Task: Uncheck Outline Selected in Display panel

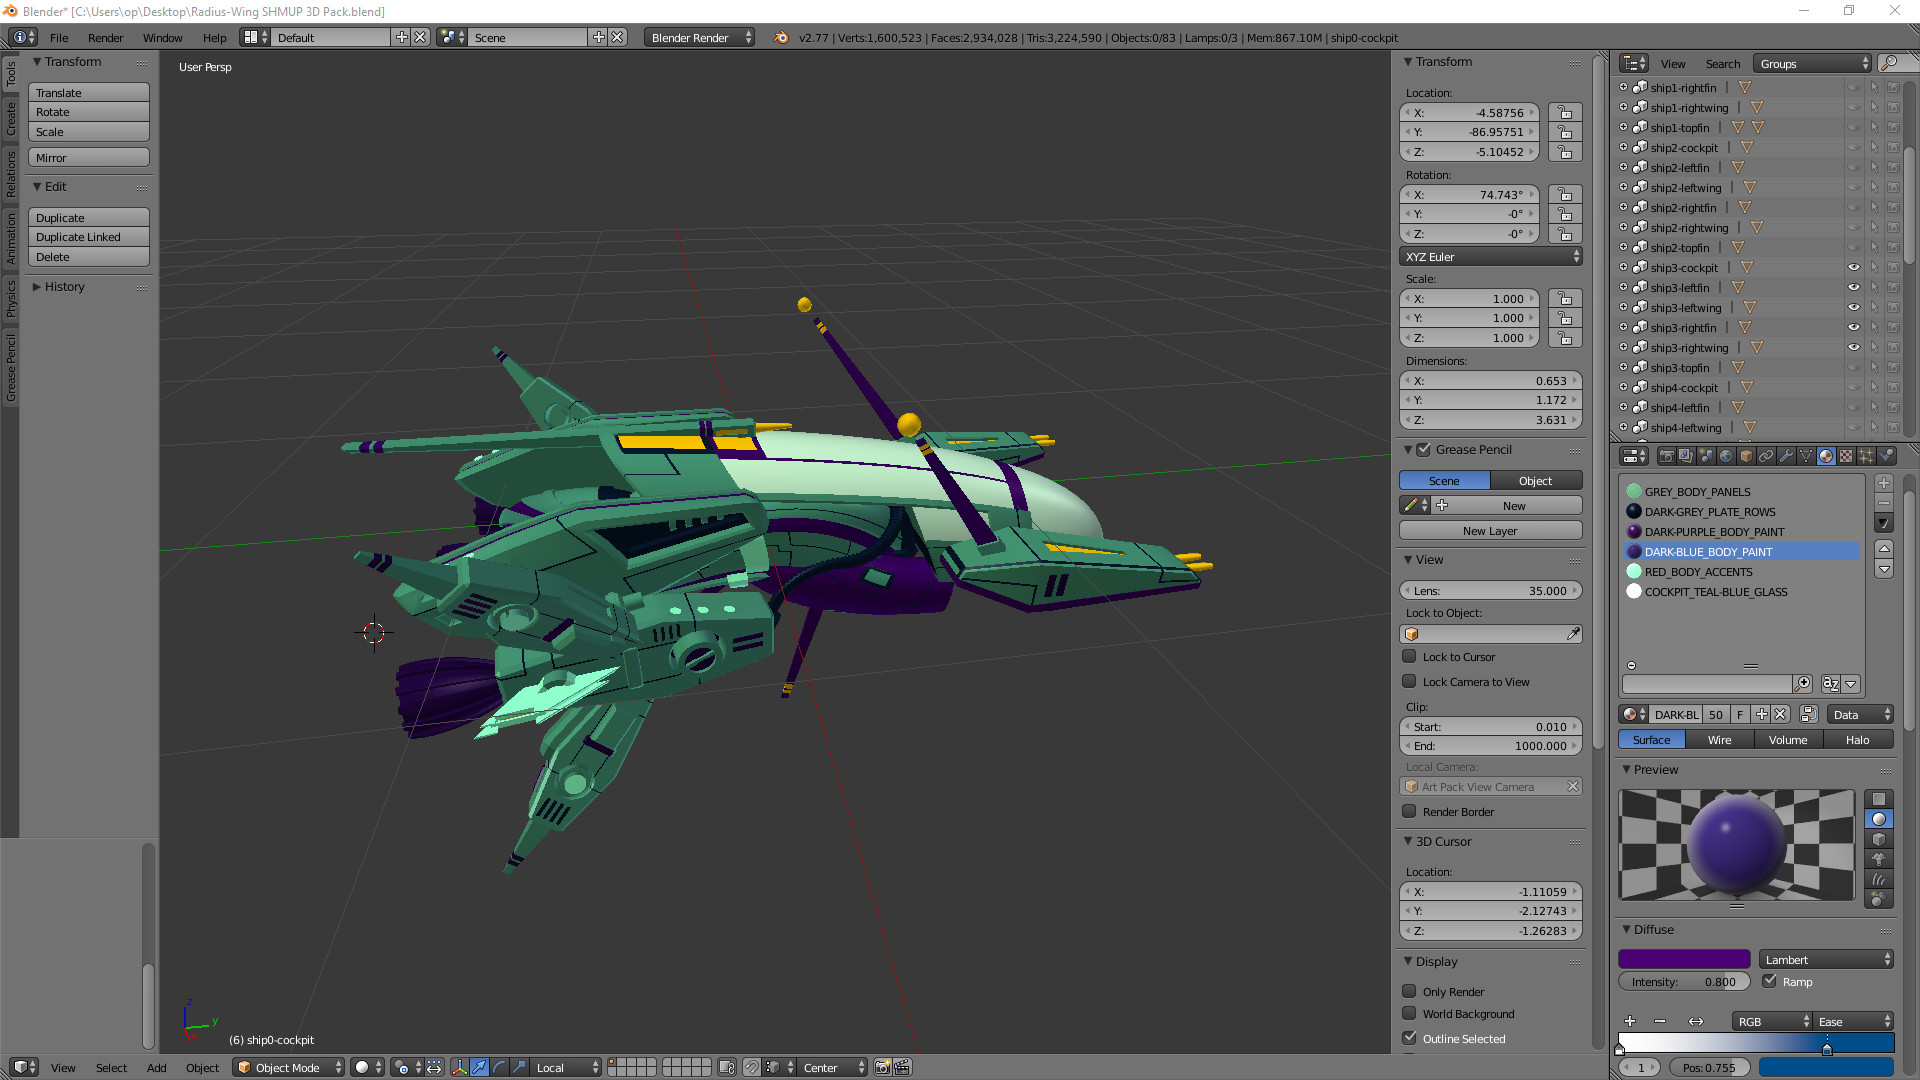Action: (1410, 1038)
